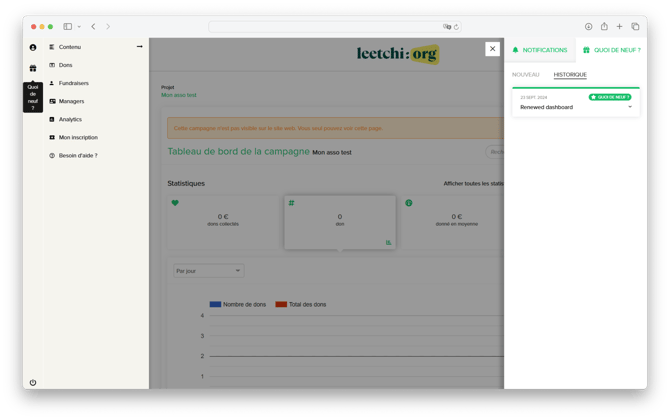Open the sidebar options dropdown chevron
The image size is (670, 420).
tap(79, 26)
